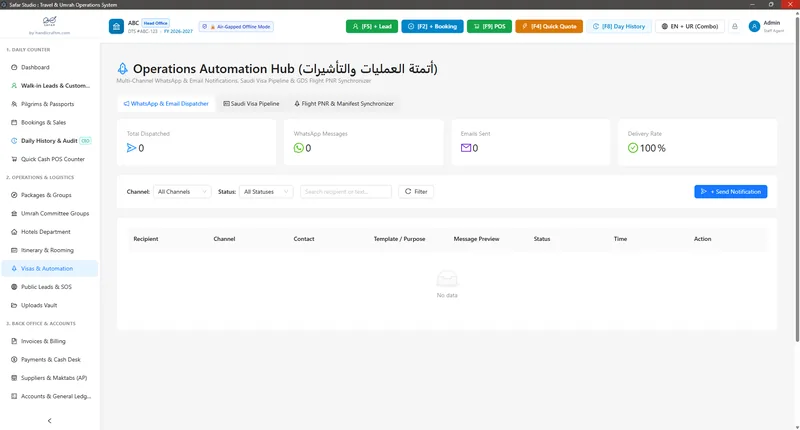Click the Contact column header
This screenshot has height=430, width=800.
pos(304,239)
